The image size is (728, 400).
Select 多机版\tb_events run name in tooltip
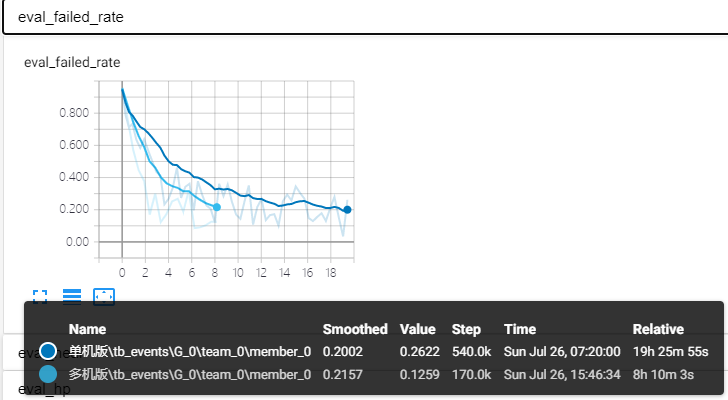190,374
